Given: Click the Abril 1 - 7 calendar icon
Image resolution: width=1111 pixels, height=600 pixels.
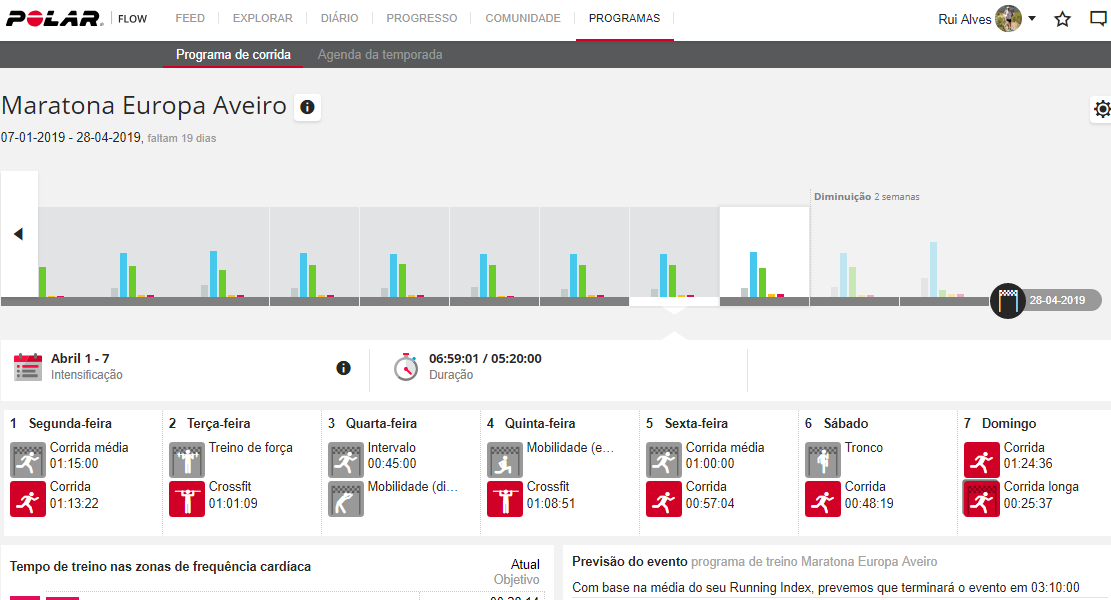Looking at the screenshot, I should (x=28, y=367).
